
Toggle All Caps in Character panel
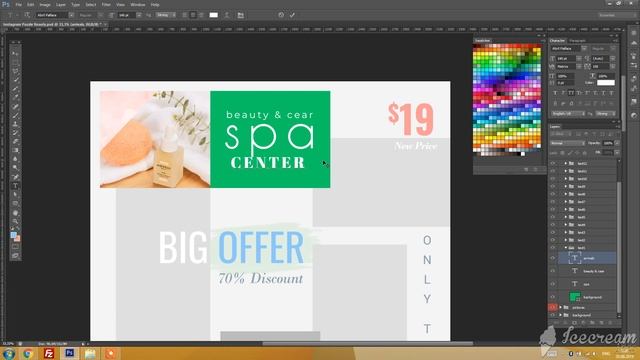coord(571,93)
